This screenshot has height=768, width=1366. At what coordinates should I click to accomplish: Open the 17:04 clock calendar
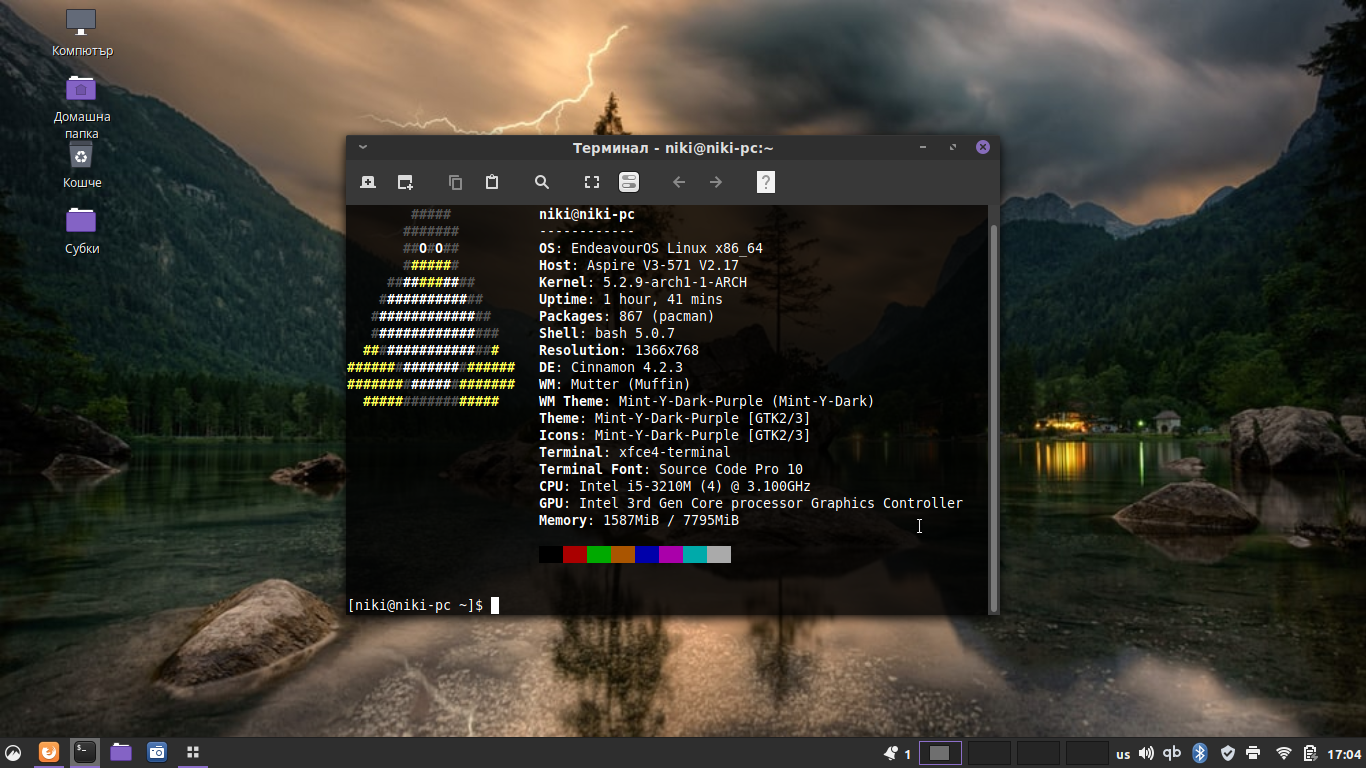point(1344,754)
